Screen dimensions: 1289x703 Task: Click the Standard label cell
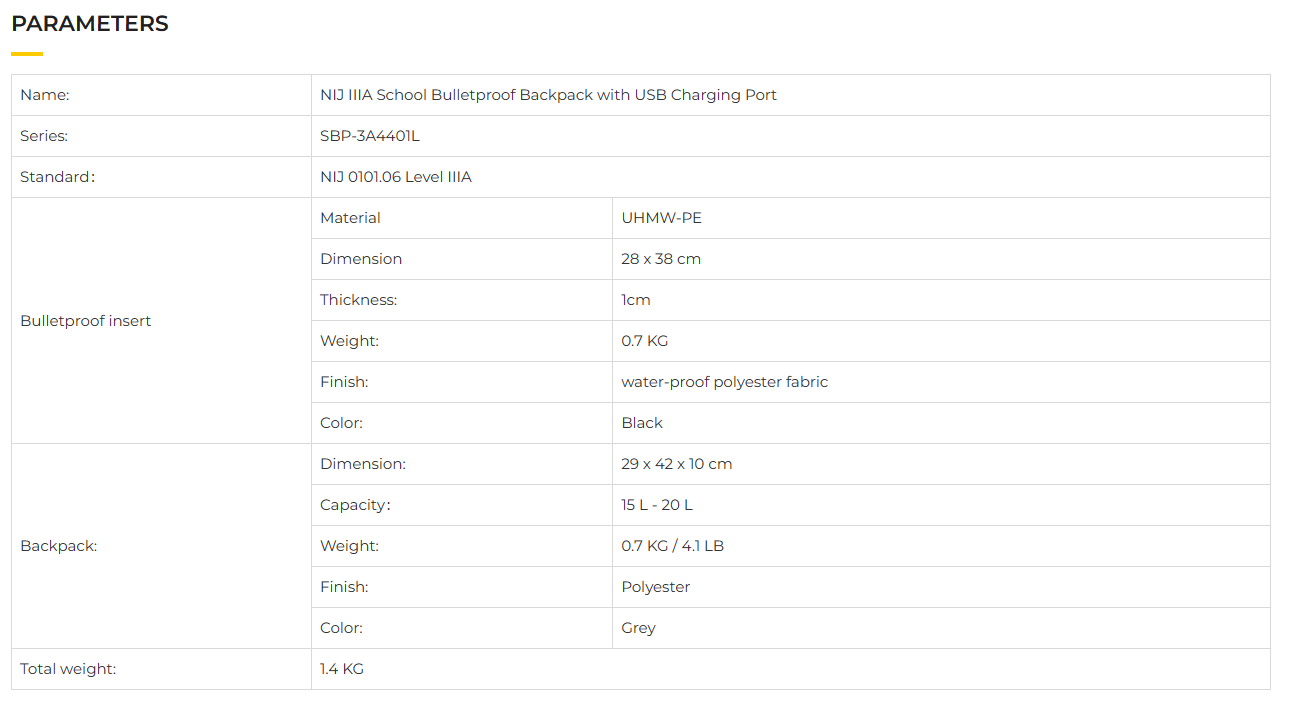click(x=57, y=177)
